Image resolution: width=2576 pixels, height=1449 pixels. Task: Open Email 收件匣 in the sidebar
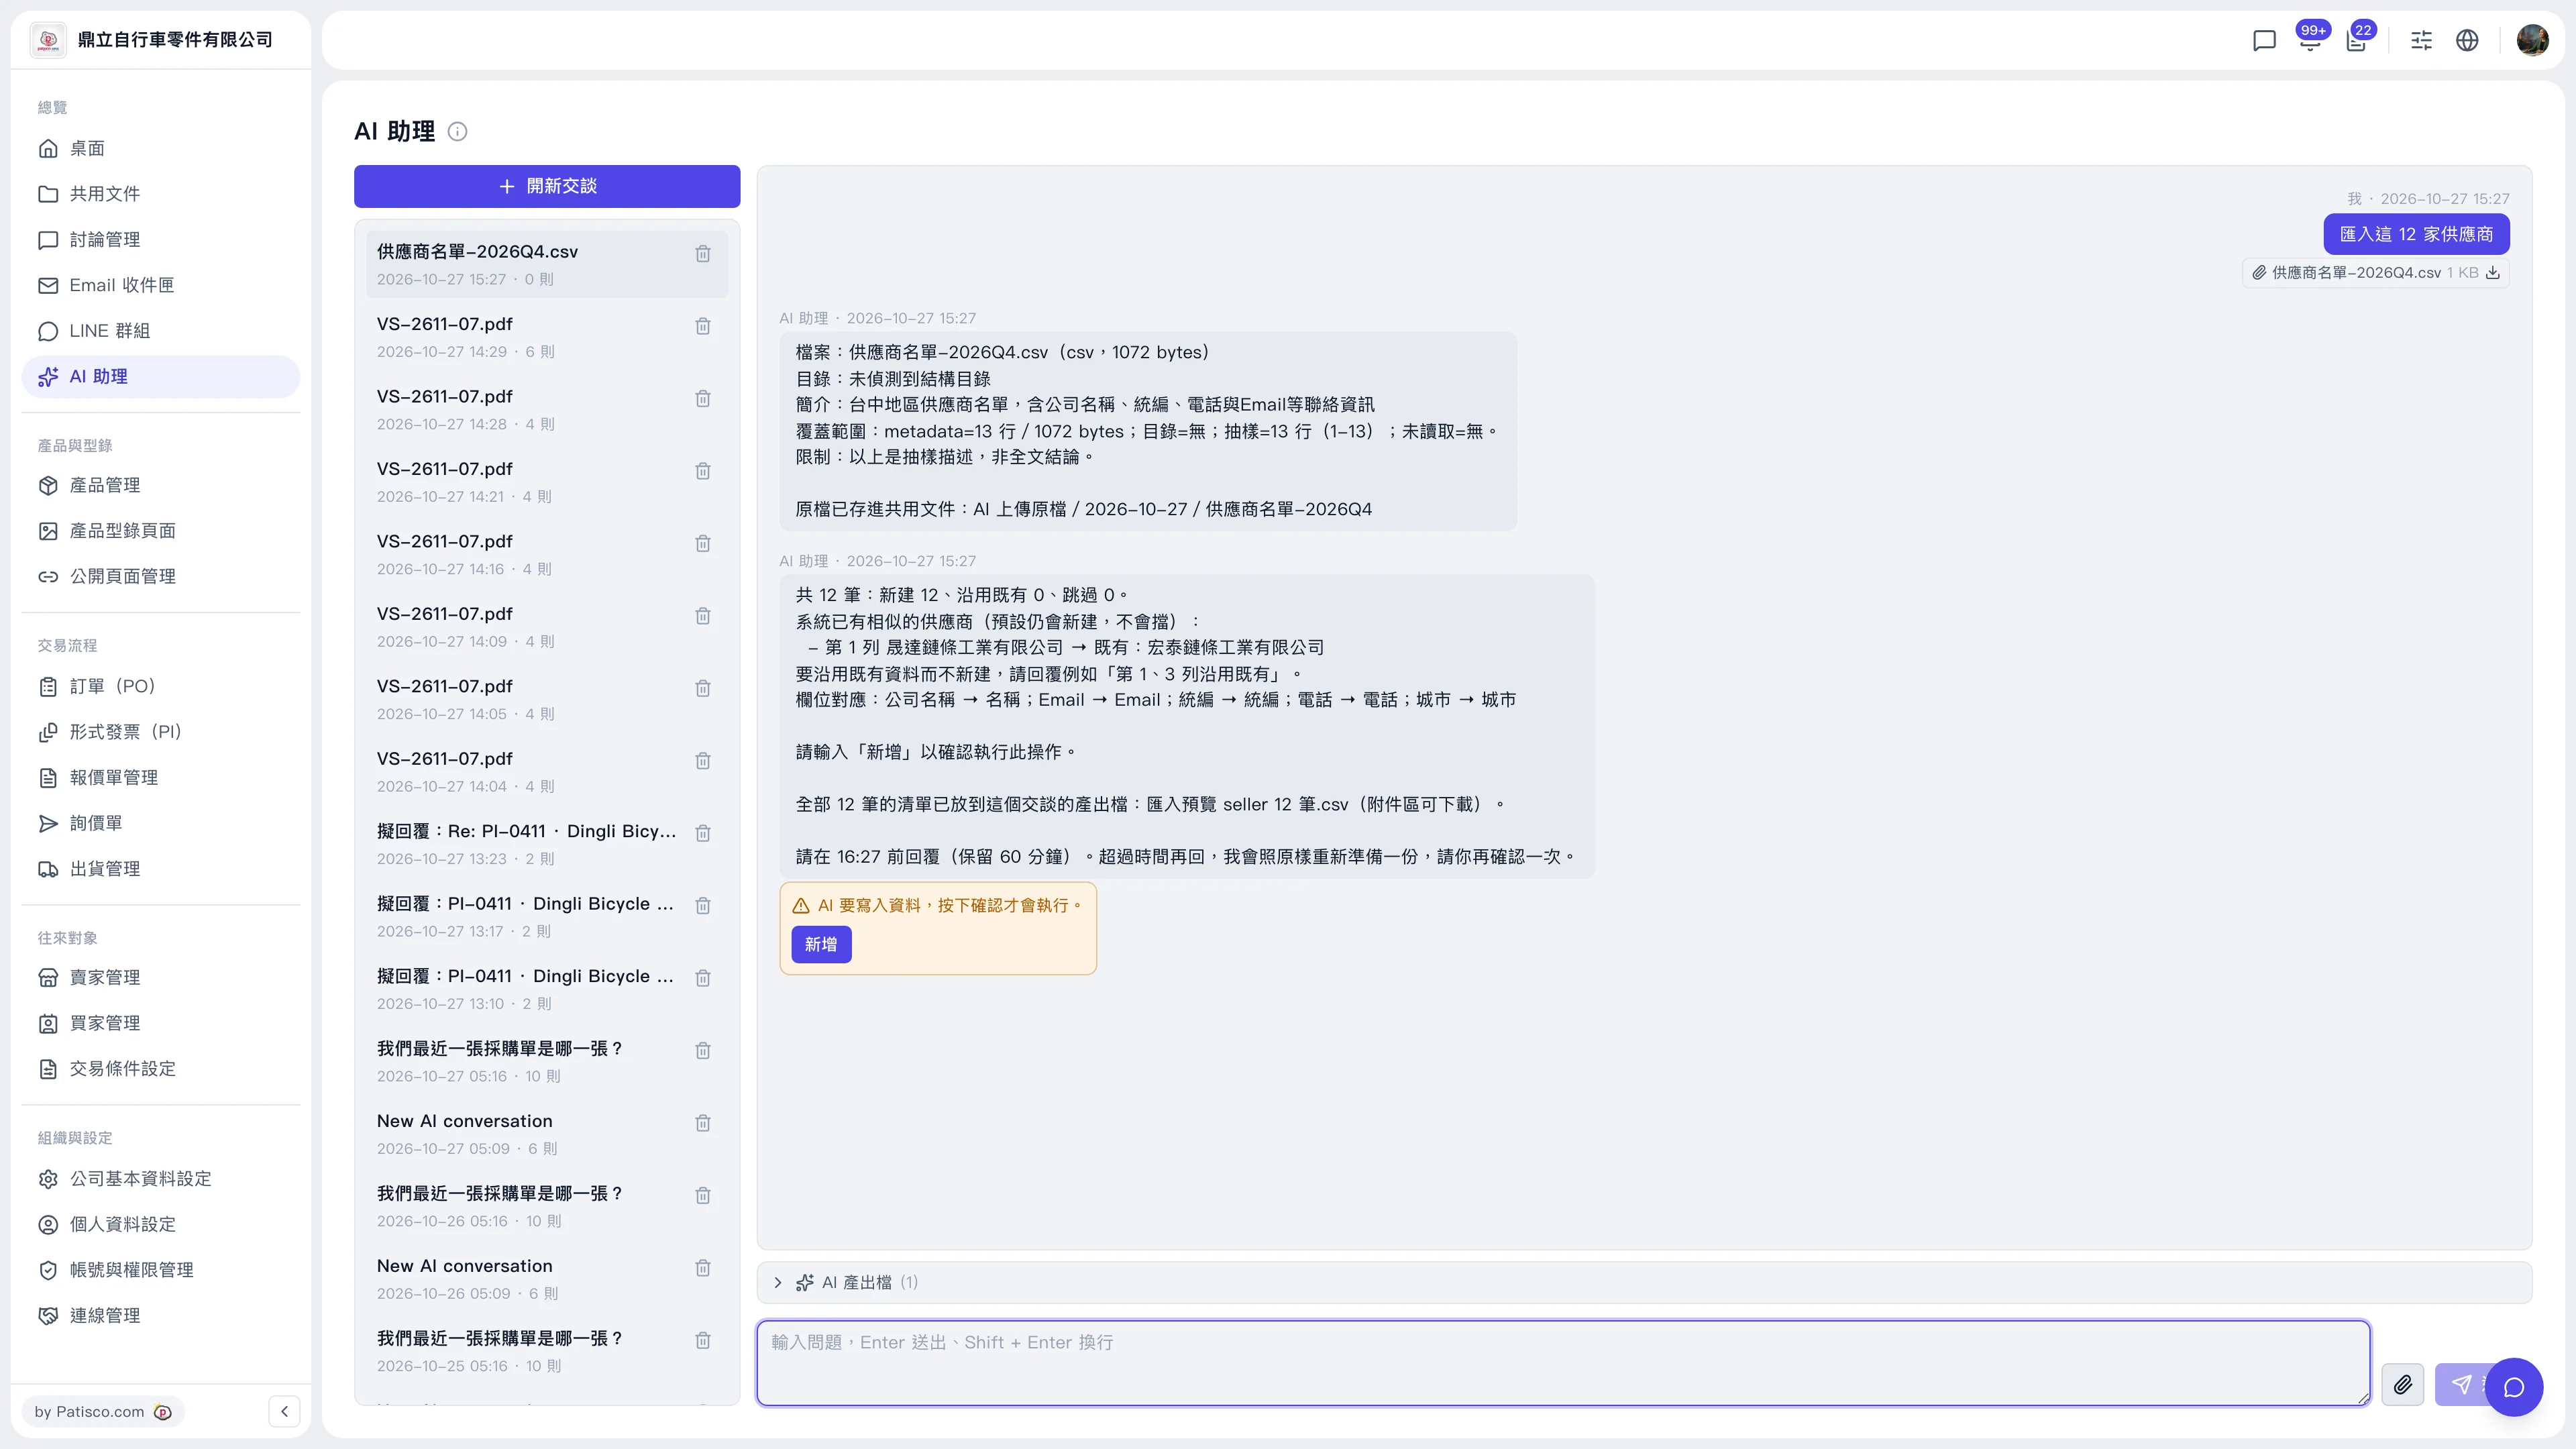pyautogui.click(x=161, y=285)
